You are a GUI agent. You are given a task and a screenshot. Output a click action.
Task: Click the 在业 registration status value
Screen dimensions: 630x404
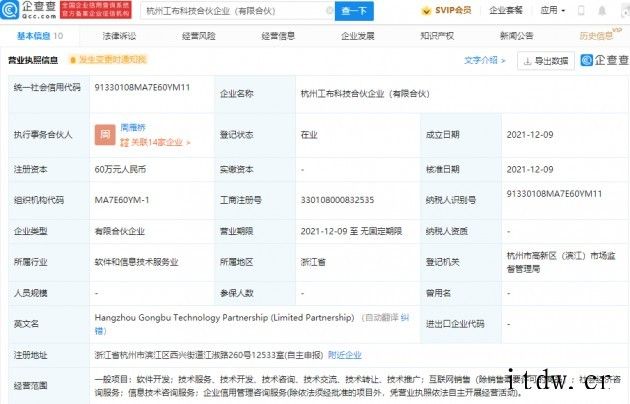309,135
